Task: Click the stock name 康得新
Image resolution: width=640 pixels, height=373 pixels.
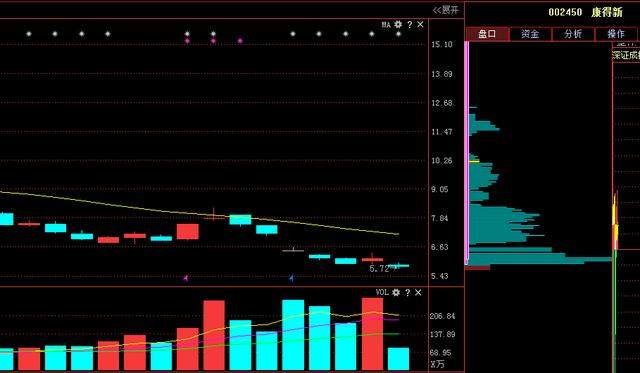Action: (x=607, y=12)
